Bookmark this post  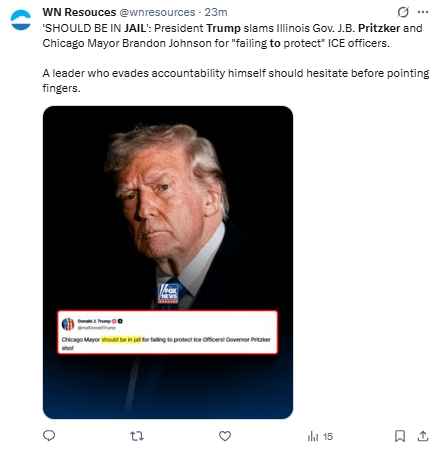[400, 436]
